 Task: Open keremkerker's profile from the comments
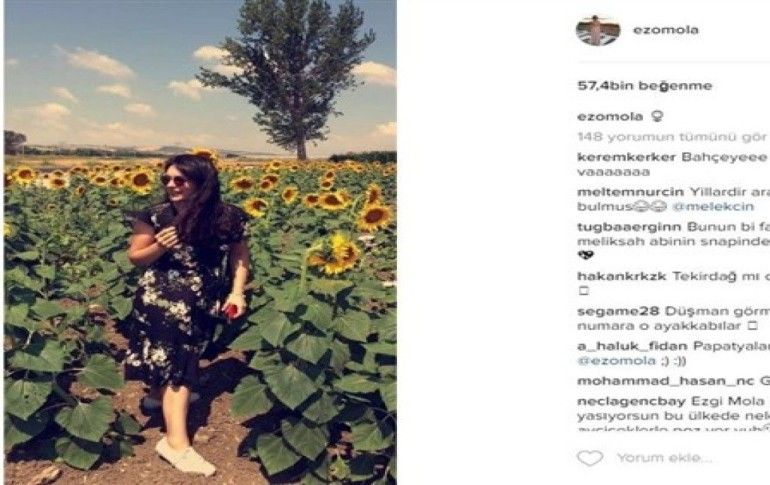(627, 158)
